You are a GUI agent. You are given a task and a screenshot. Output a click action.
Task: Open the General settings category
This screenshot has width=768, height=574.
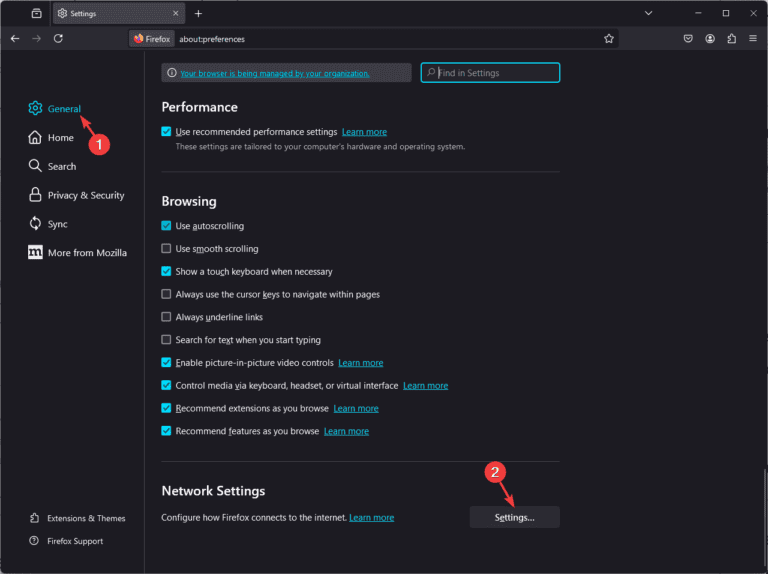coord(55,108)
